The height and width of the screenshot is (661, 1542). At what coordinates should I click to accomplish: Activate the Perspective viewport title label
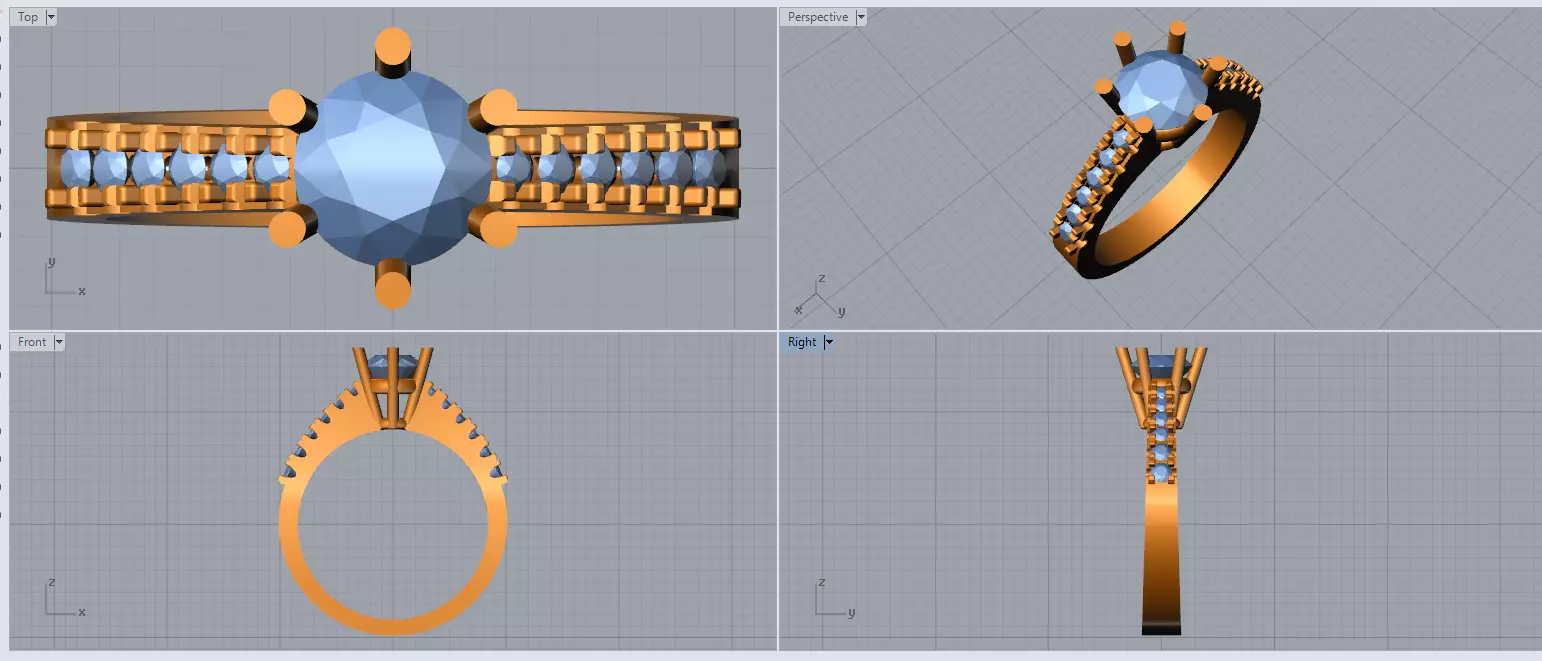(x=817, y=17)
